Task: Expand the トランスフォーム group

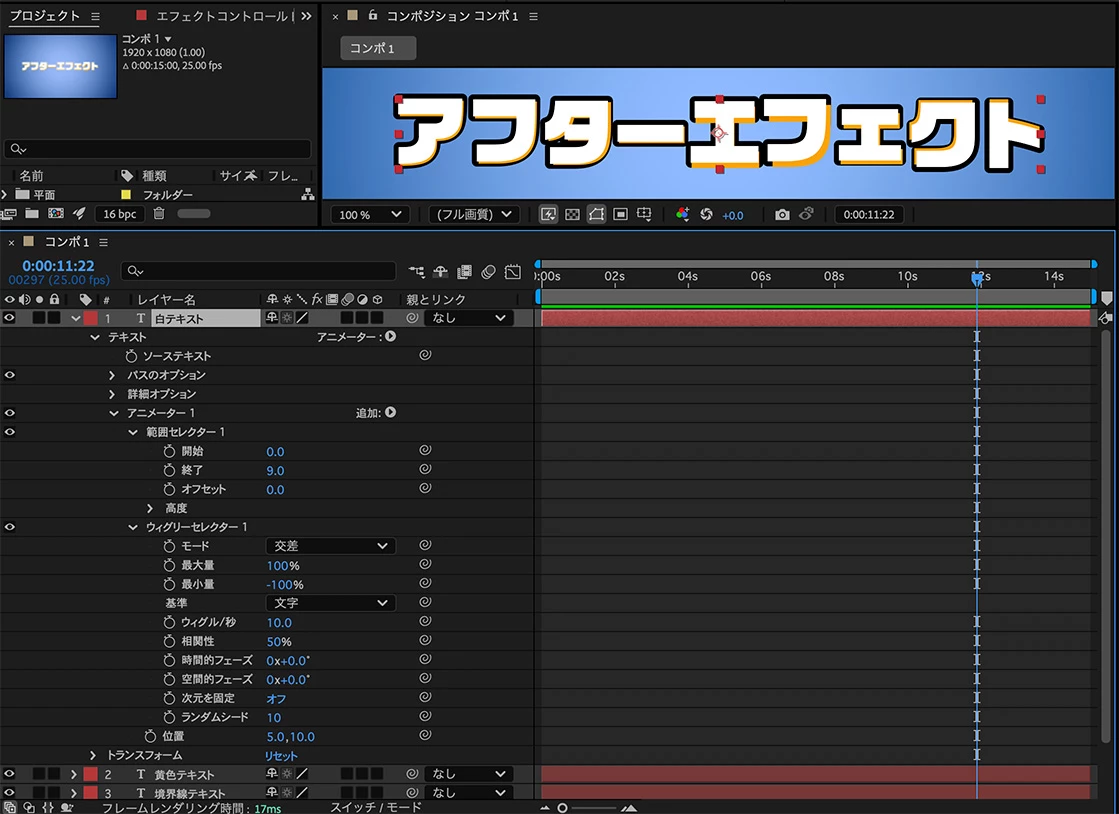Action: coord(93,755)
